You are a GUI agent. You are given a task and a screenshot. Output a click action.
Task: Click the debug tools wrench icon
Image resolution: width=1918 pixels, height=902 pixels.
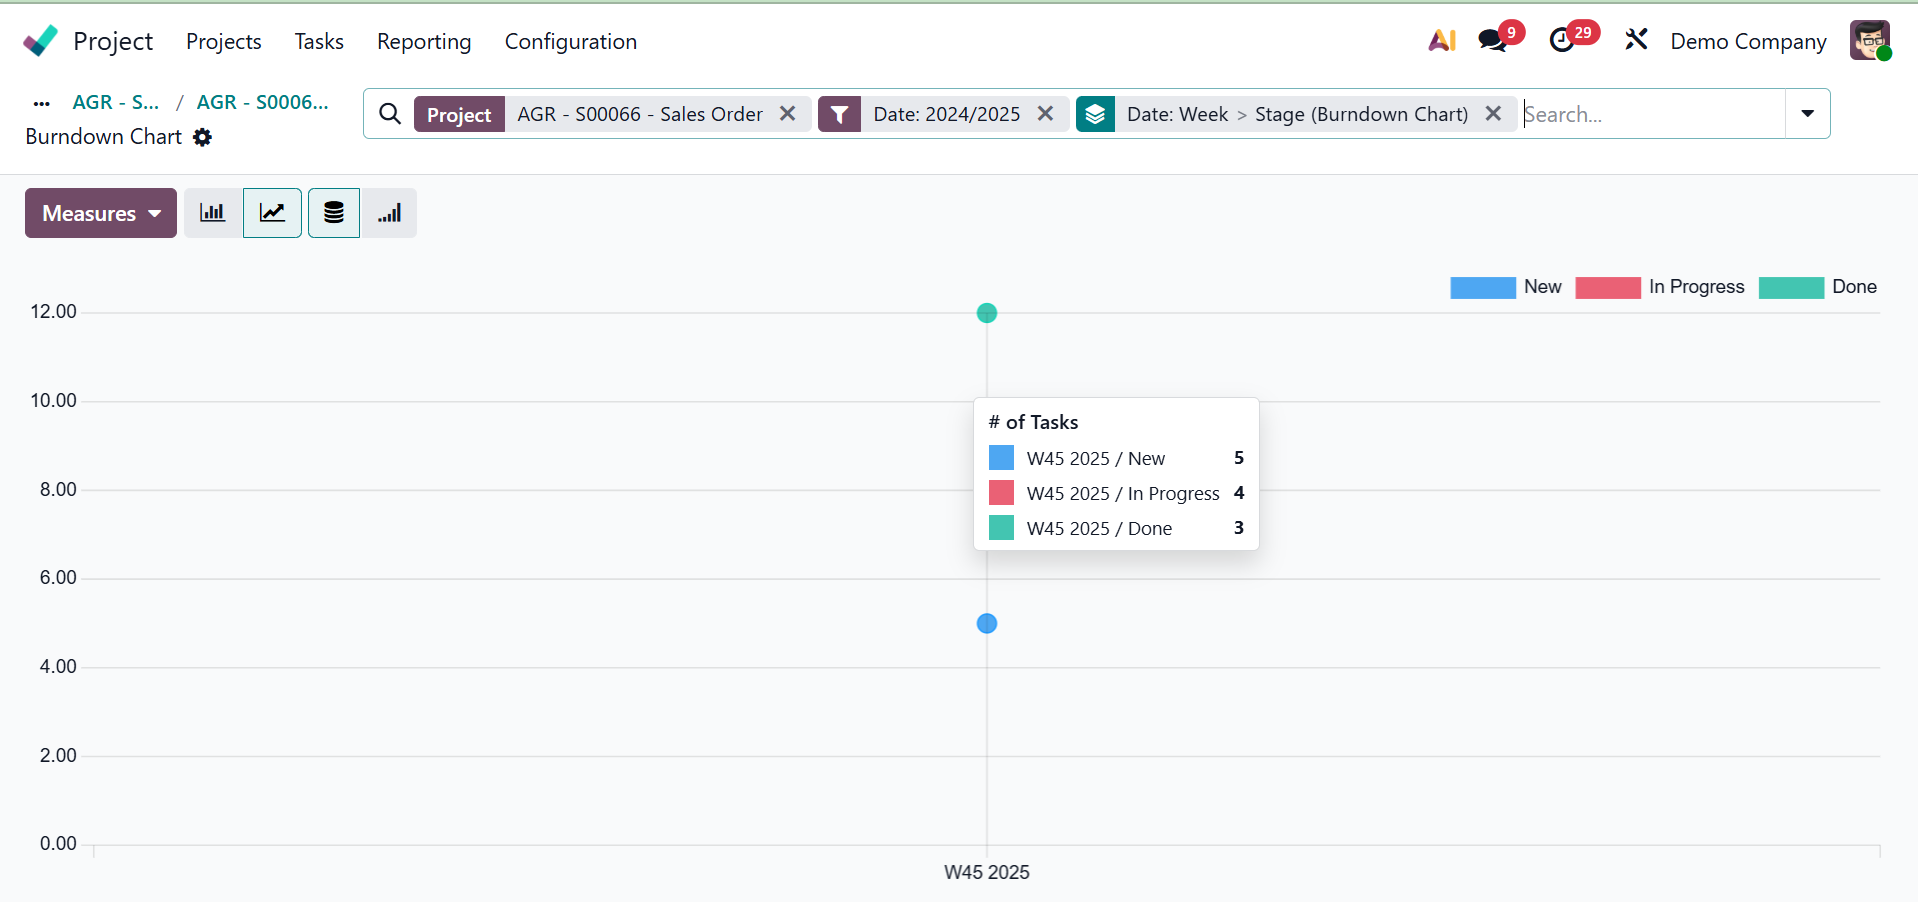pyautogui.click(x=1636, y=40)
